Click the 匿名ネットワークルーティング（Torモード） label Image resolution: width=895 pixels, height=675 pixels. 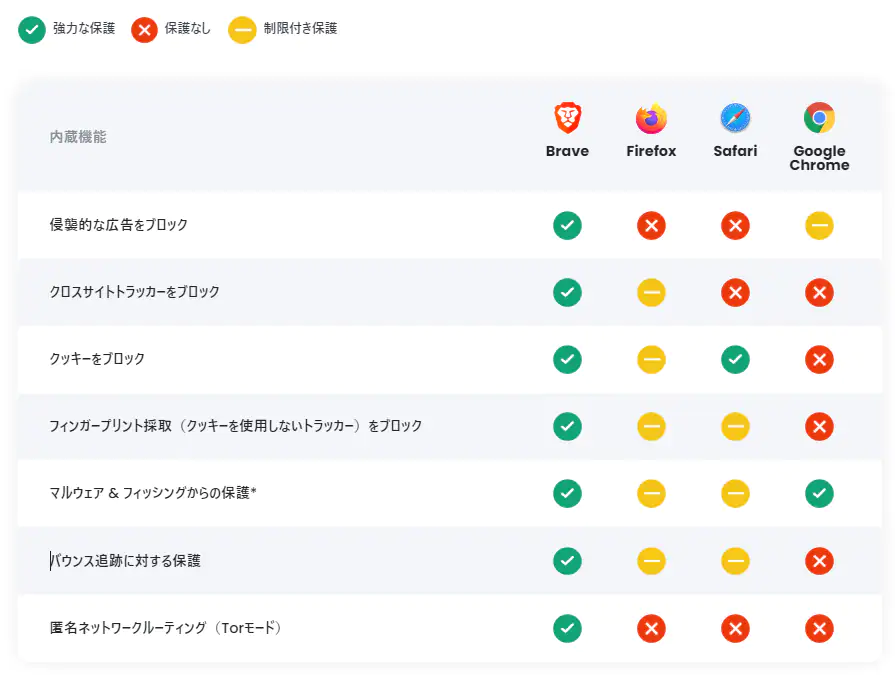coord(166,628)
